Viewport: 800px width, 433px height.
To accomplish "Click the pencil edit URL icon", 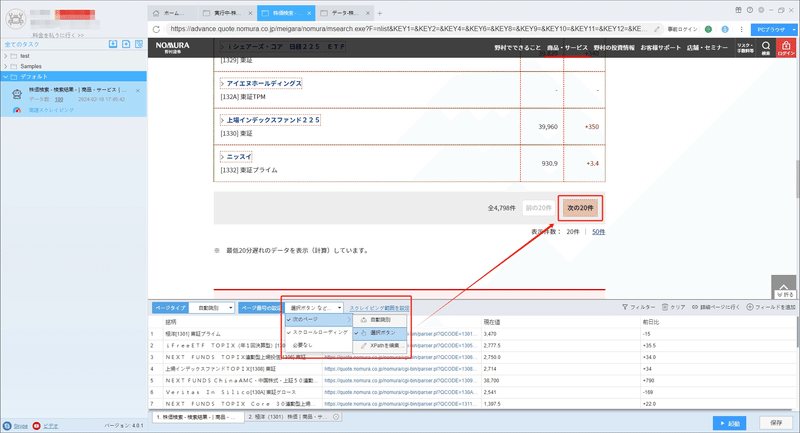I will pyautogui.click(x=657, y=30).
